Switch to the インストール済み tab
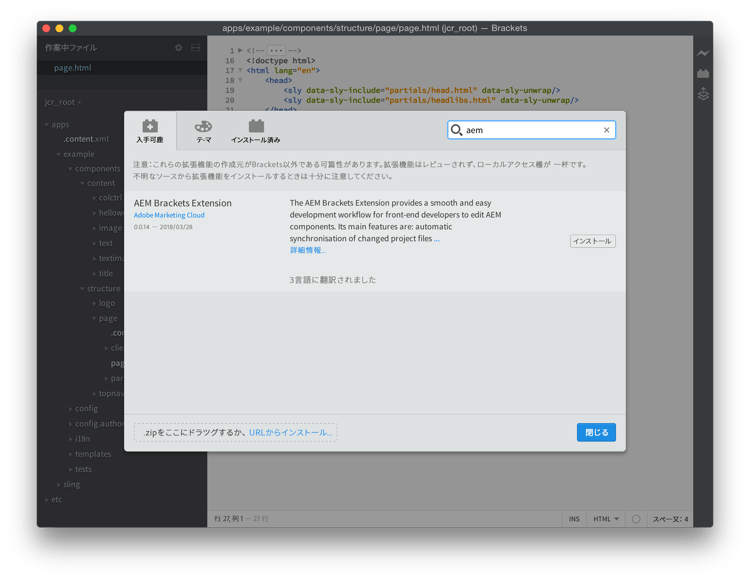Image resolution: width=750 pixels, height=580 pixels. (x=256, y=131)
